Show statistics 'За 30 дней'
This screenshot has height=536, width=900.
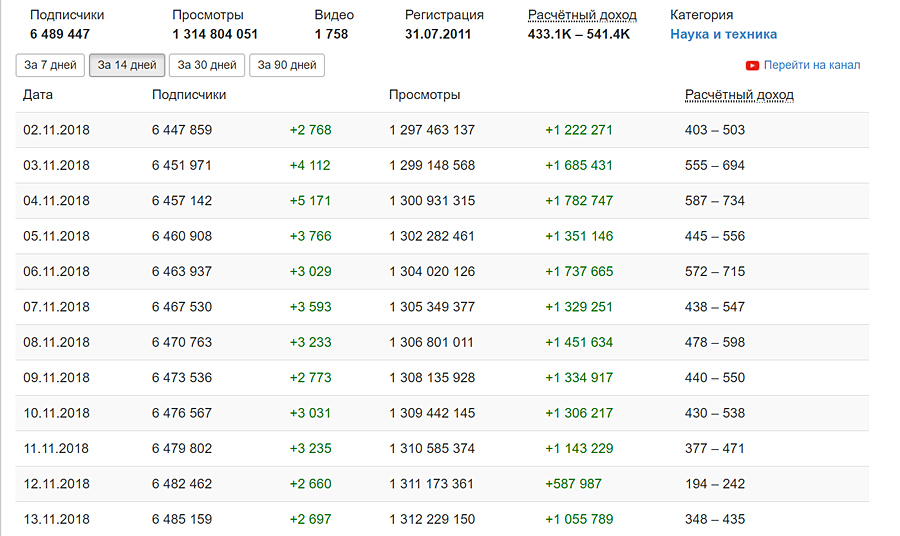click(x=207, y=66)
